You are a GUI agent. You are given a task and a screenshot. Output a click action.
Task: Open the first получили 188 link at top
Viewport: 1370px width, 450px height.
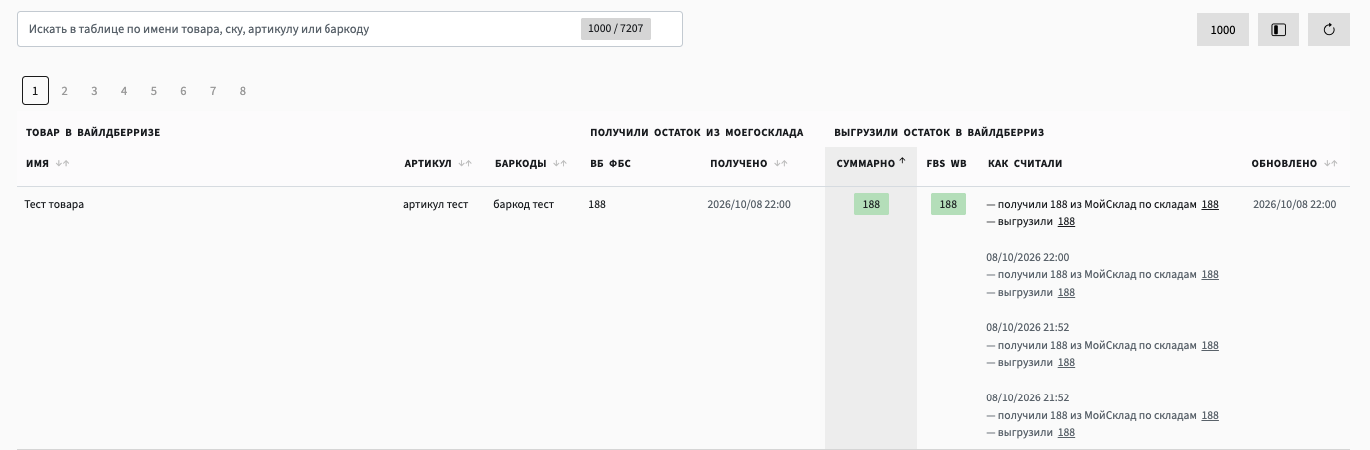1210,204
